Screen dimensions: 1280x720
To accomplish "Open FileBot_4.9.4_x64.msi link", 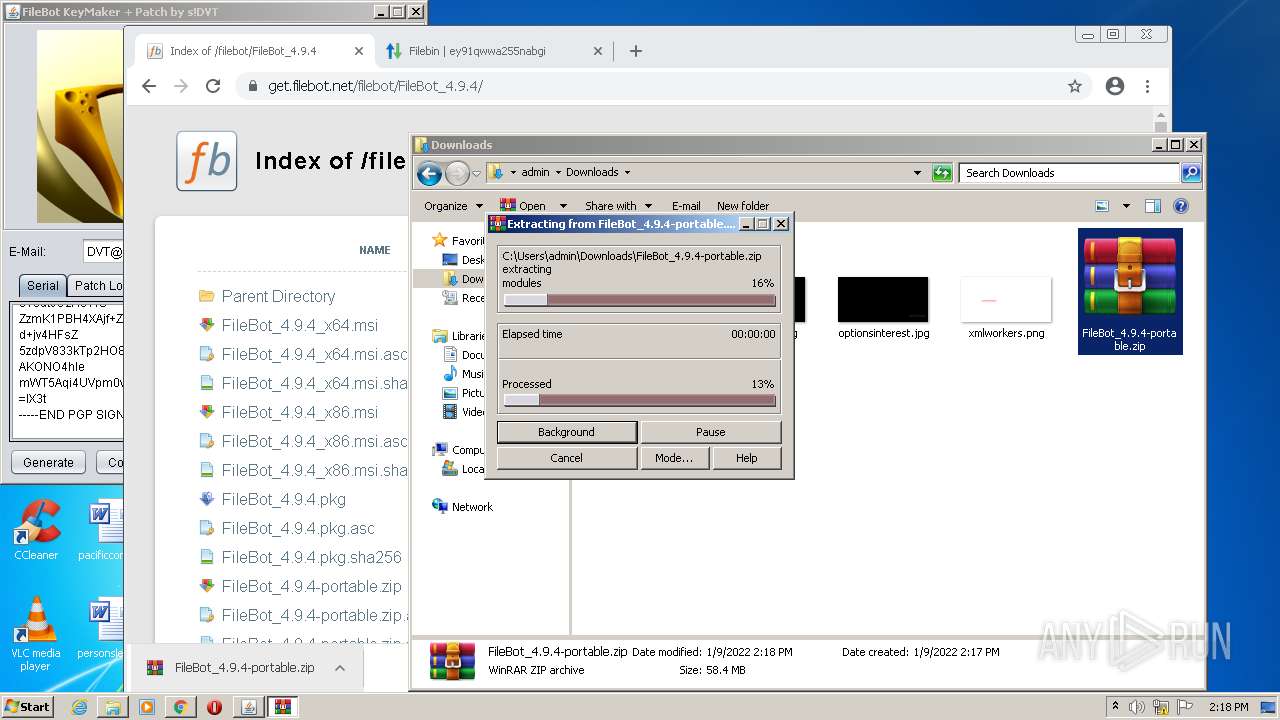I will pyautogui.click(x=300, y=325).
